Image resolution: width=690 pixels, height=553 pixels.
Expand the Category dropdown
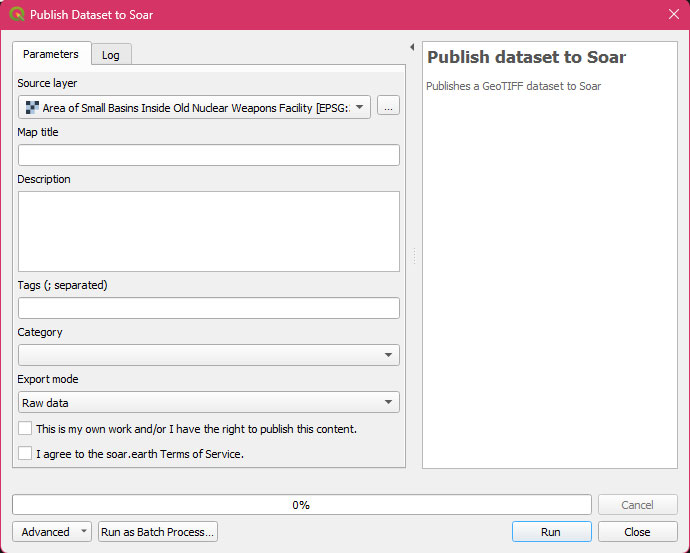click(209, 355)
